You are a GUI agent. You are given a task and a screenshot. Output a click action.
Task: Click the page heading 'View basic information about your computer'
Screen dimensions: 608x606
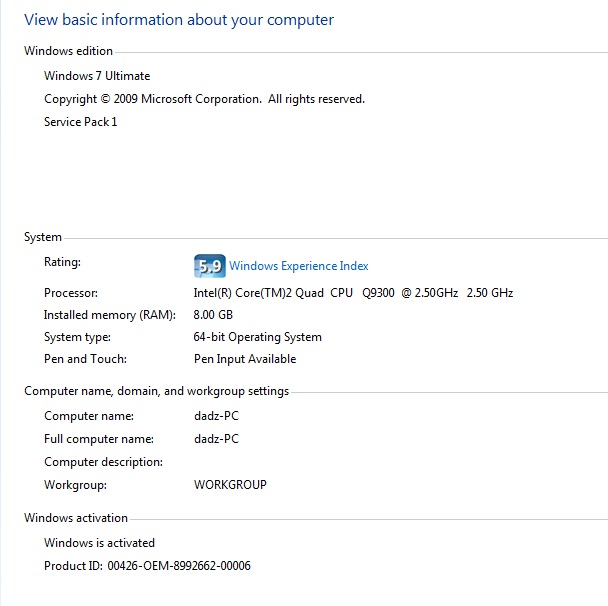click(x=179, y=20)
